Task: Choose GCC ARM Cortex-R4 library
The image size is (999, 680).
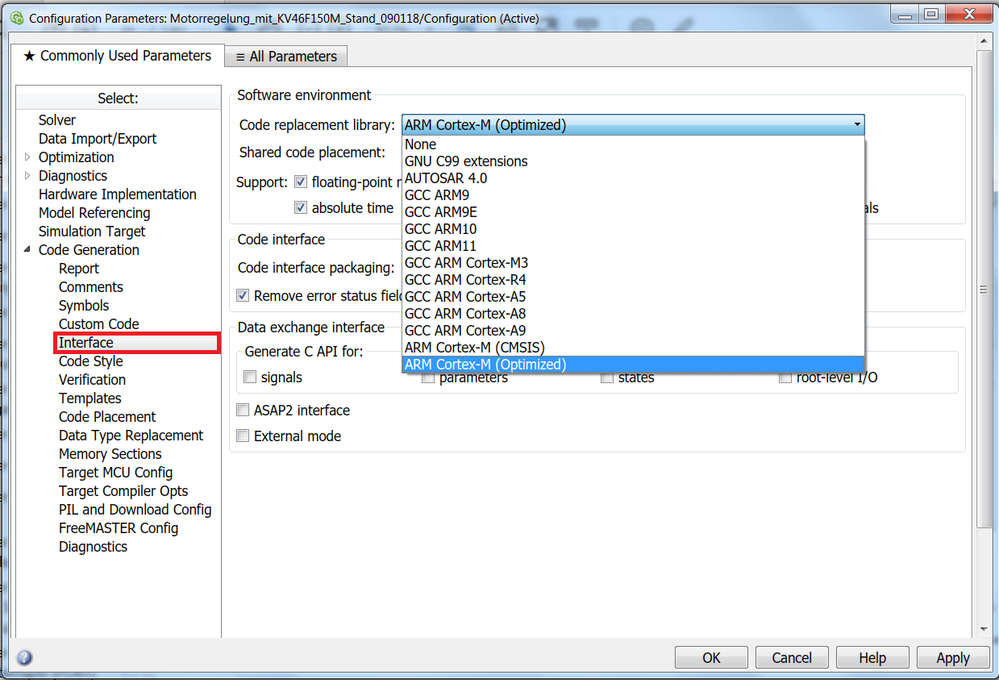Action: click(633, 280)
